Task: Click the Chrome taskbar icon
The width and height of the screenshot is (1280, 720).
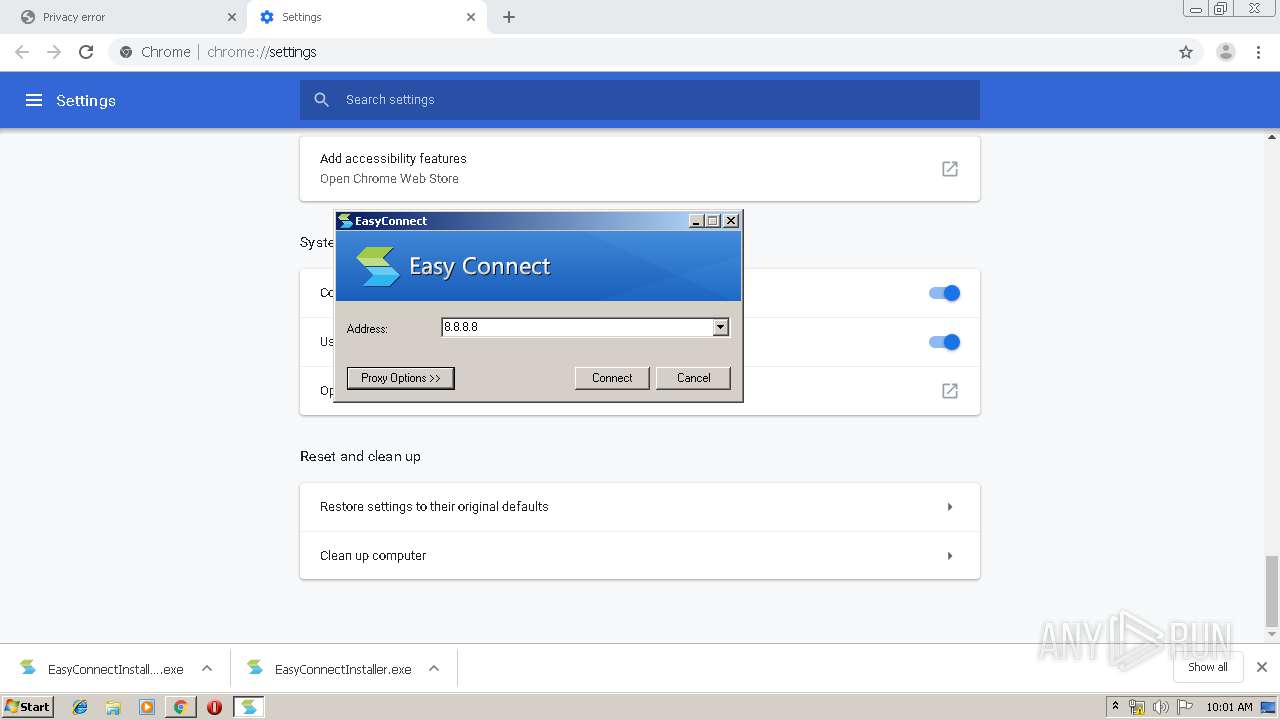Action: click(180, 707)
